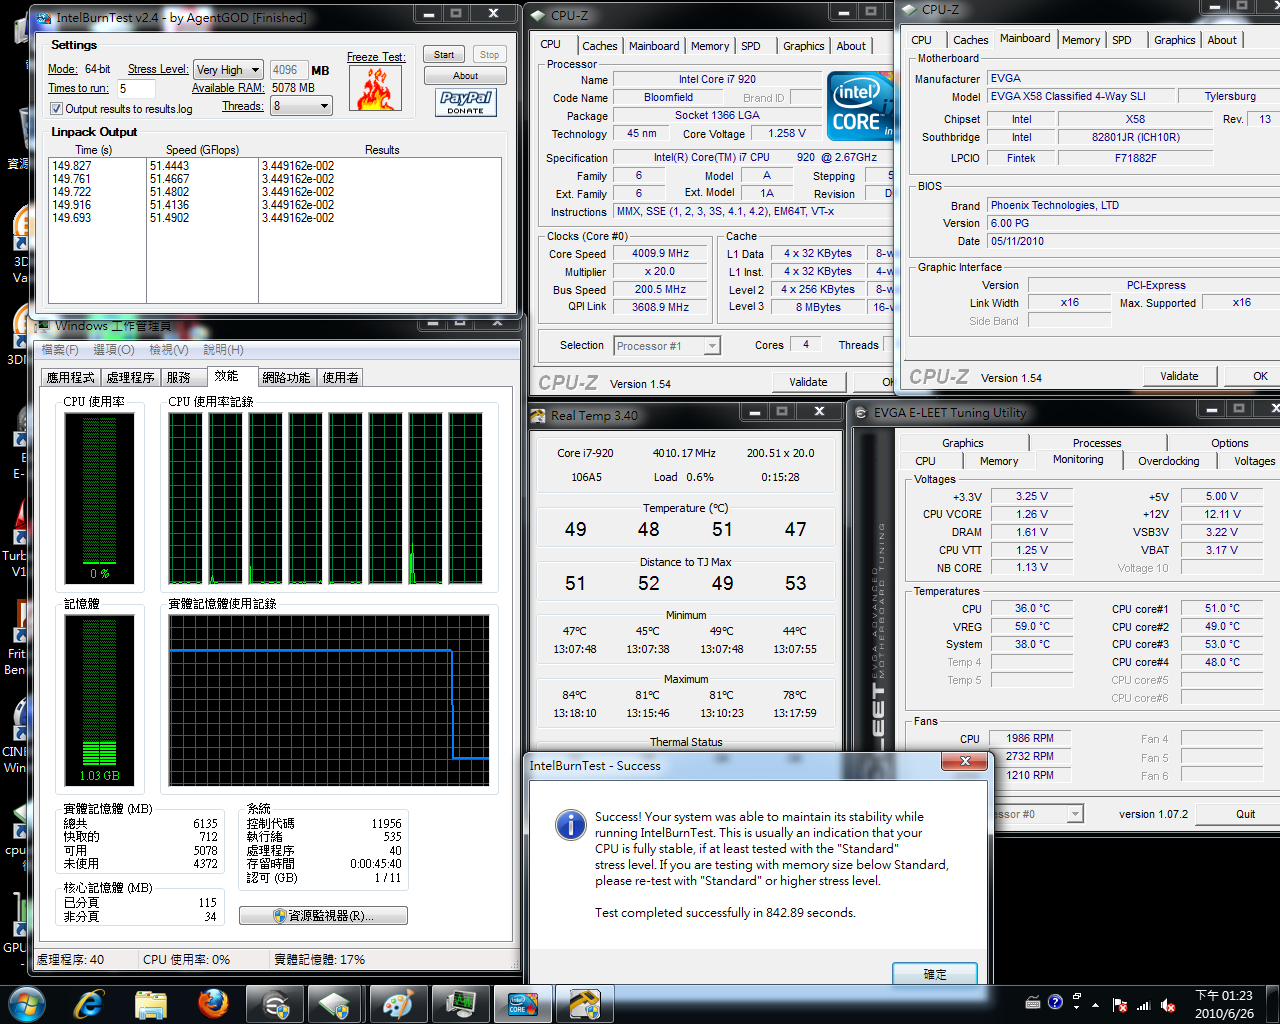
Task: Click the PayPal Donate image in IntelBurnTest
Action: point(465,102)
